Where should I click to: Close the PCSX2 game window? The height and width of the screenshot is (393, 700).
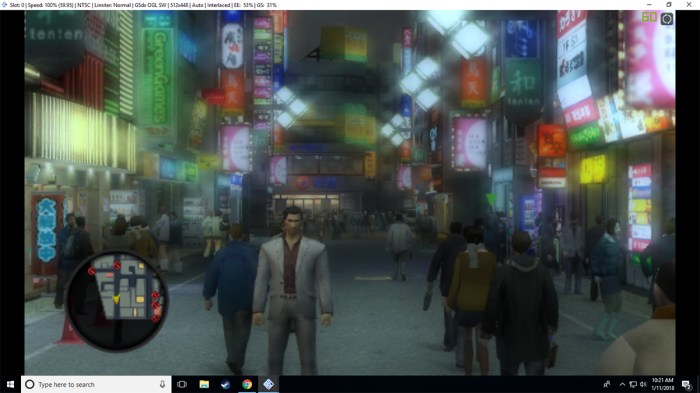pos(689,4)
